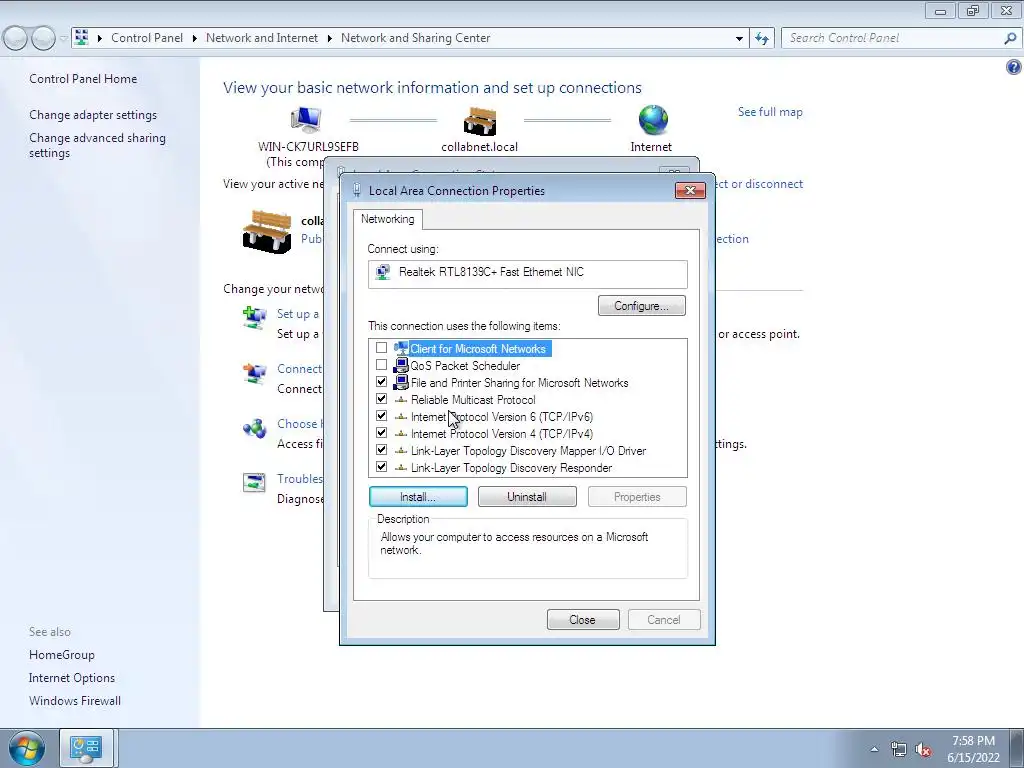Click the Choose homegroup options icon

tap(255, 428)
